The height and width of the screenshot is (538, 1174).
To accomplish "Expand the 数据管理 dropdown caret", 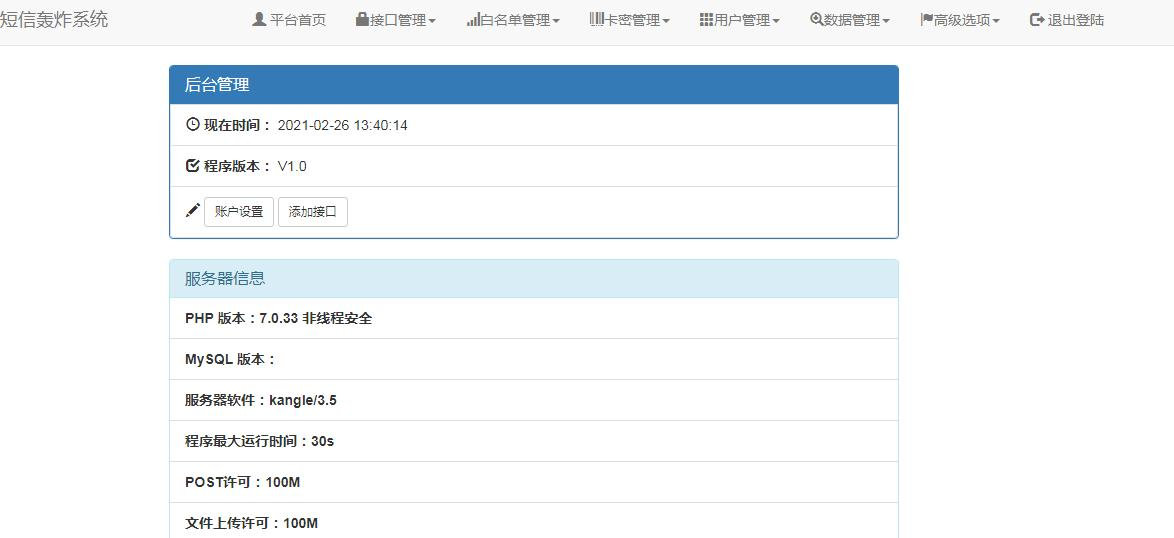I will click(x=886, y=22).
